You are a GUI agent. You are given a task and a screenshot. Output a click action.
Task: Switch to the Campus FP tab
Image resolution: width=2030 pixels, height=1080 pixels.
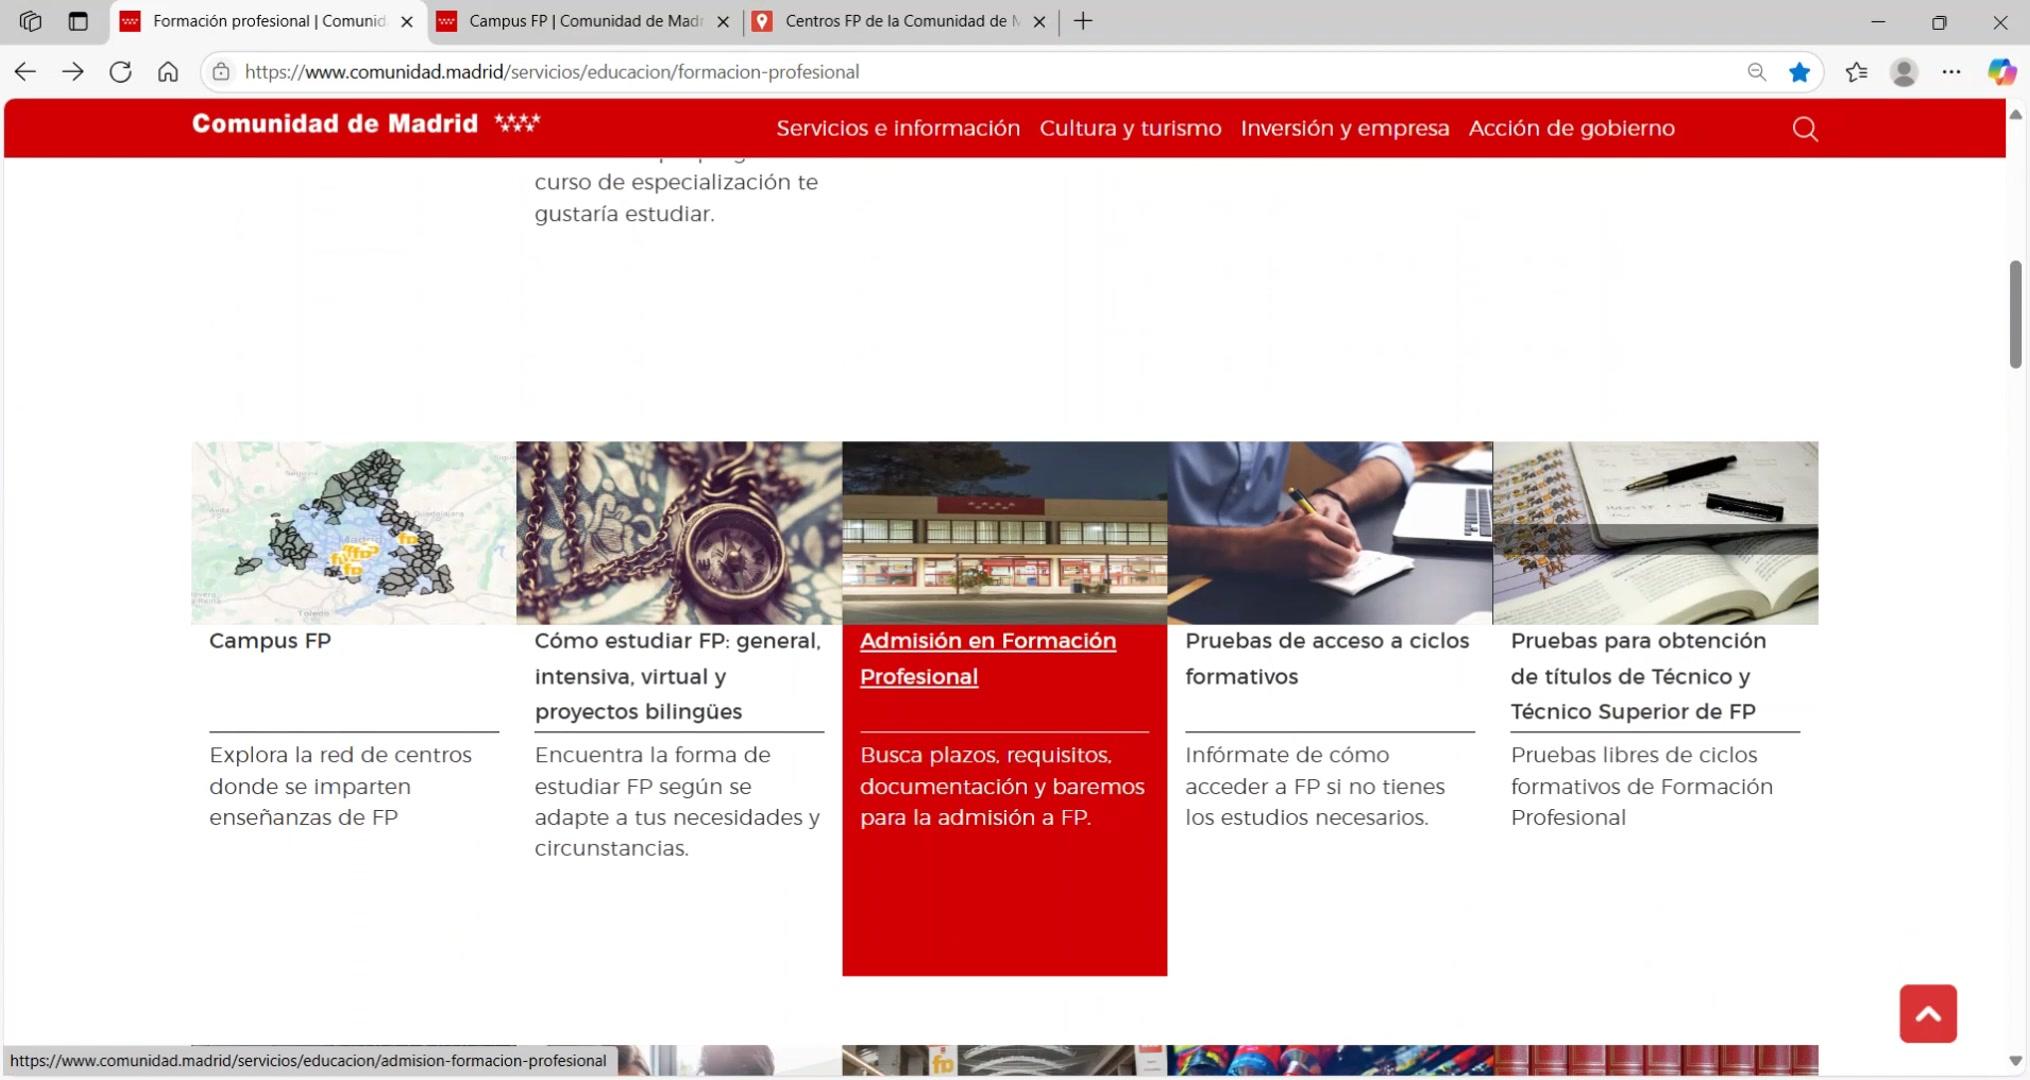point(585,21)
